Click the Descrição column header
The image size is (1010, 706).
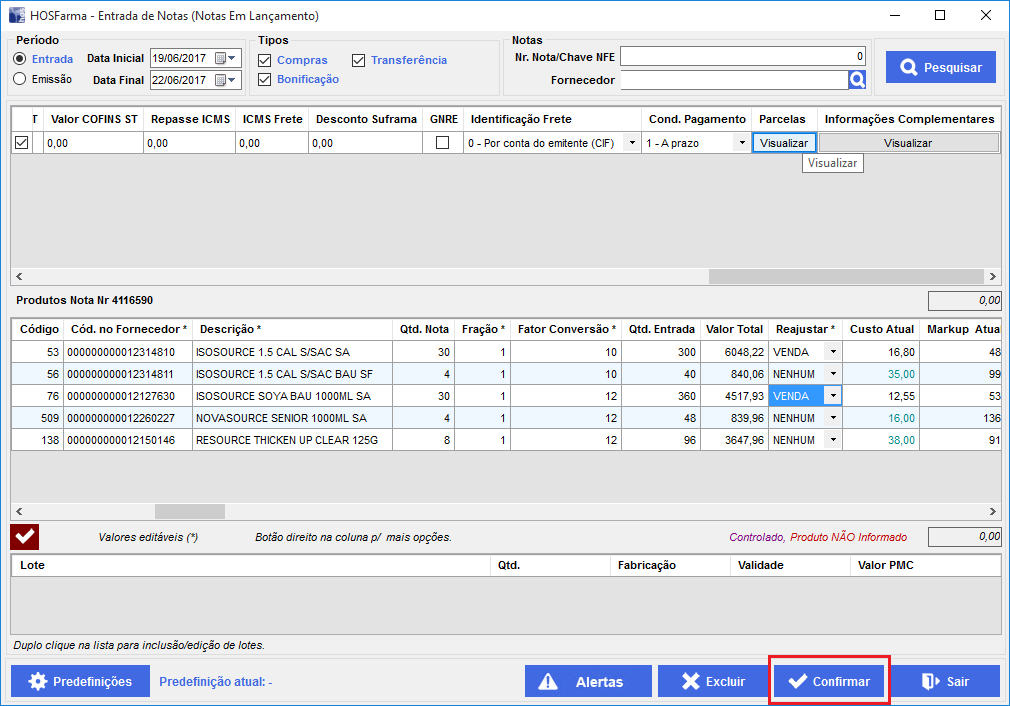tap(230, 329)
